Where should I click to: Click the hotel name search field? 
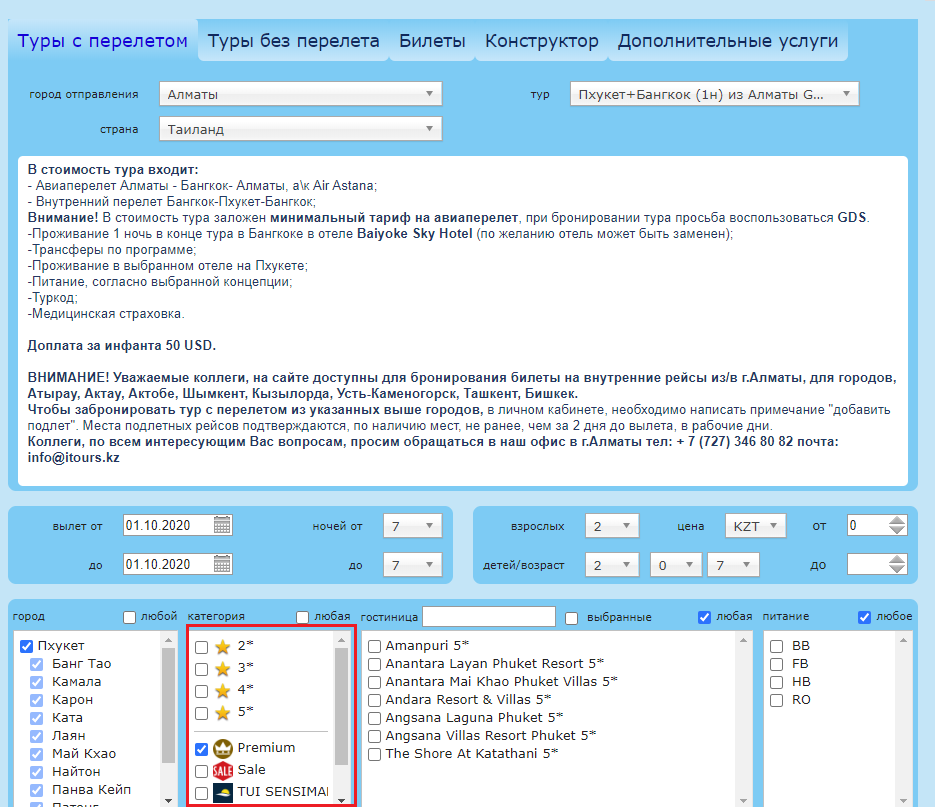488,617
